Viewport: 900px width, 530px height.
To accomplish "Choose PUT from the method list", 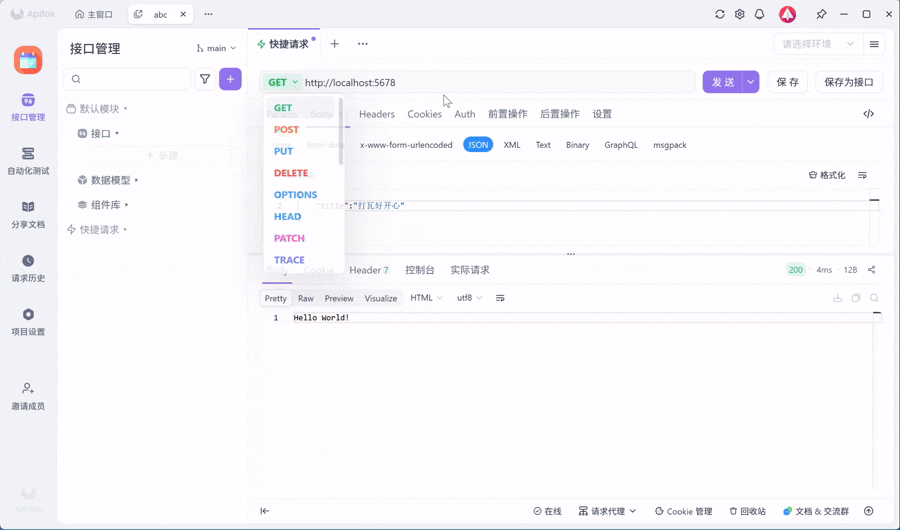I will point(284,151).
